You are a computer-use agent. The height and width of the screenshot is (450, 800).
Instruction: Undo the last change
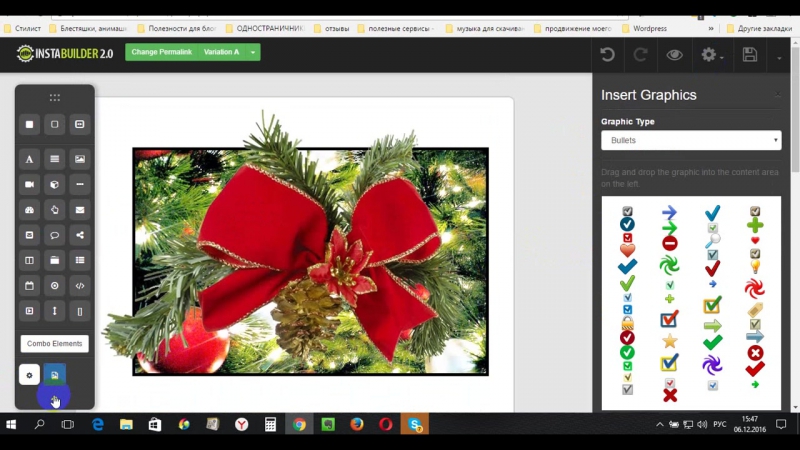[x=607, y=55]
